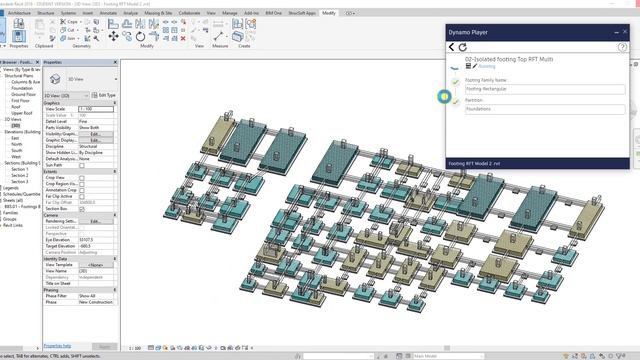Select the Move tool in Modify panel
The image size is (640, 360).
113,36
